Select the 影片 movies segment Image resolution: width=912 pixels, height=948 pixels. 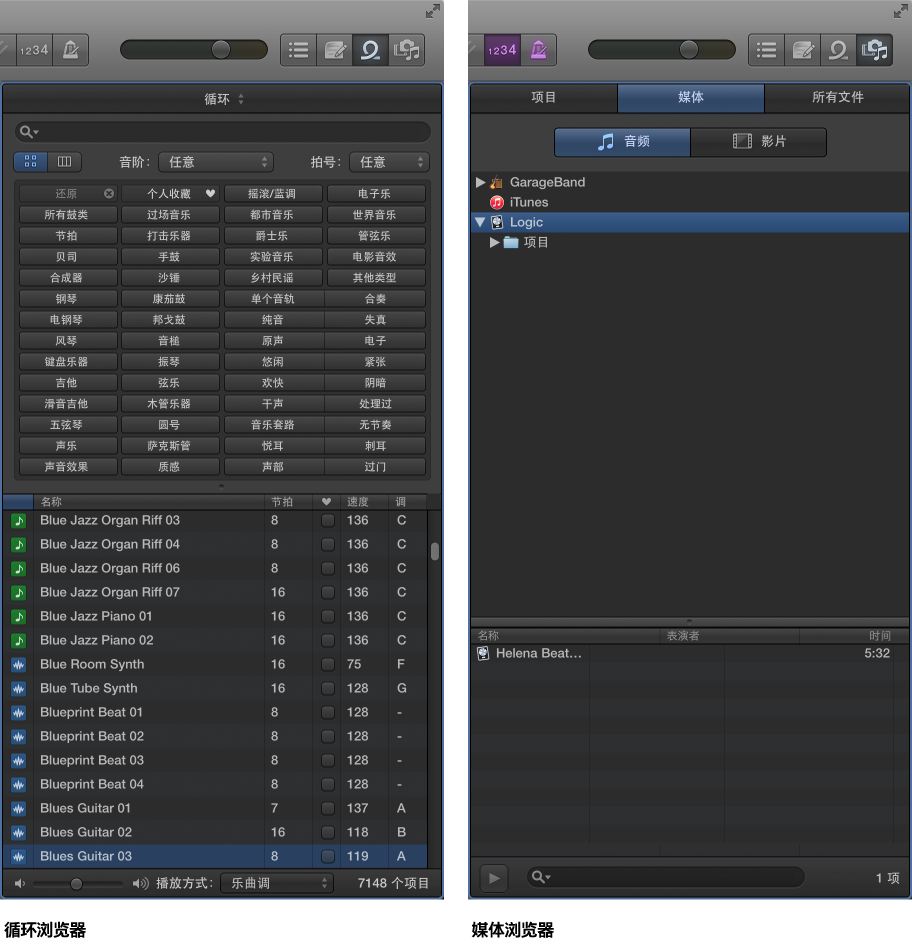coord(758,142)
